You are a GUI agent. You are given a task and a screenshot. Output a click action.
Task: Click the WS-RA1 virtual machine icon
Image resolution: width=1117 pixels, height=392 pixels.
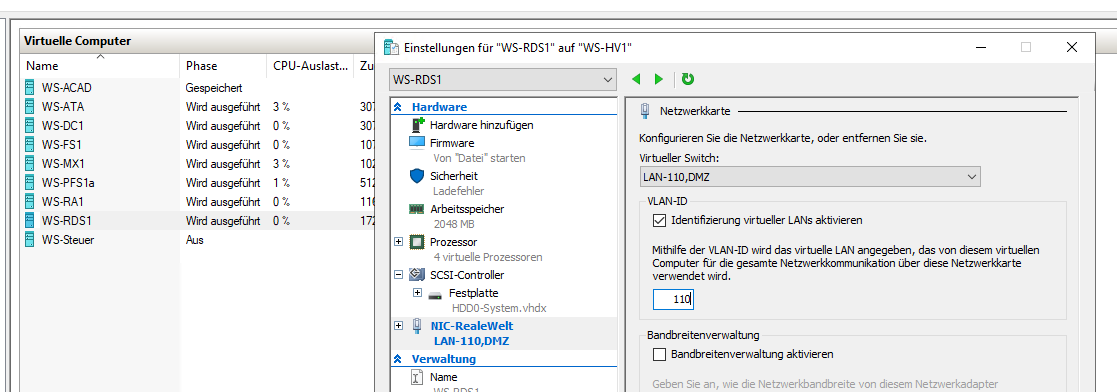[30, 202]
